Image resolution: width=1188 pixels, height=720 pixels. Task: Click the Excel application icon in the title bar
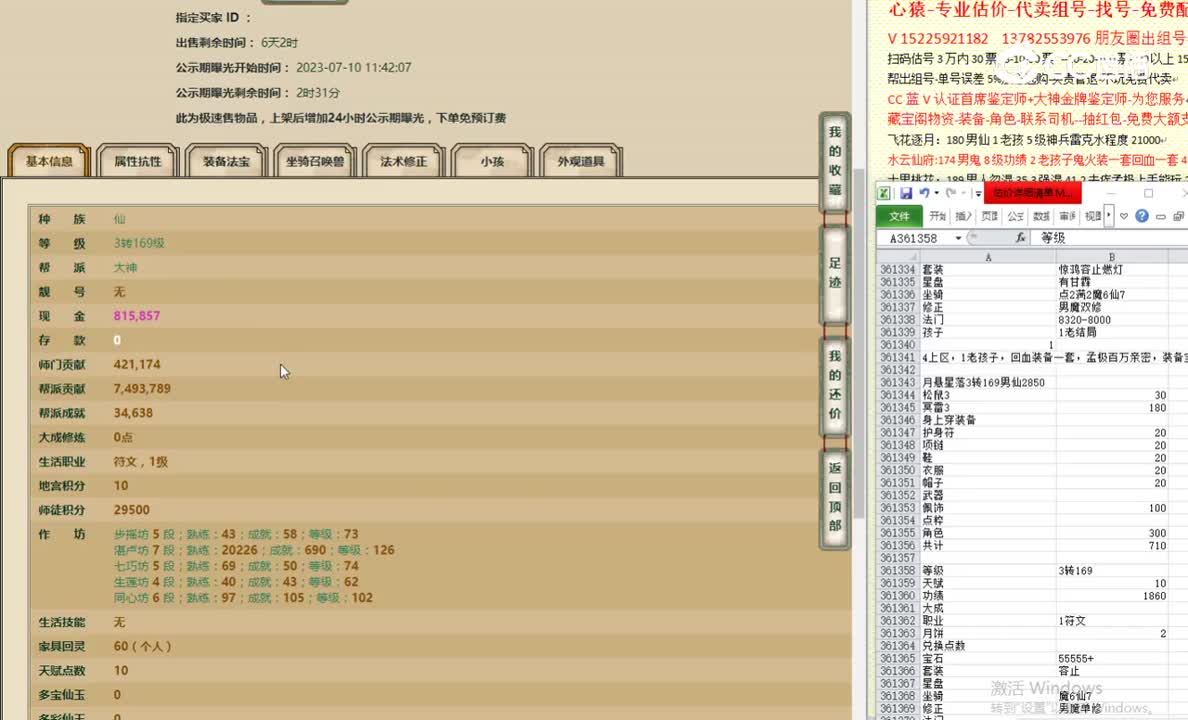pyautogui.click(x=884, y=193)
